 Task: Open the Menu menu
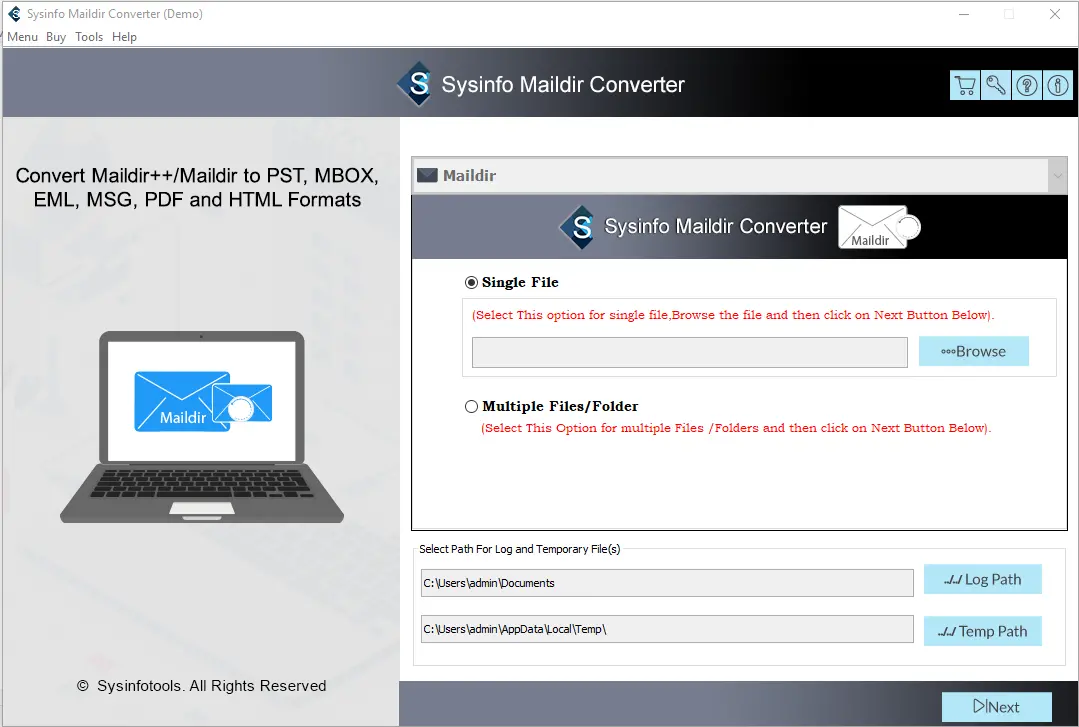23,36
